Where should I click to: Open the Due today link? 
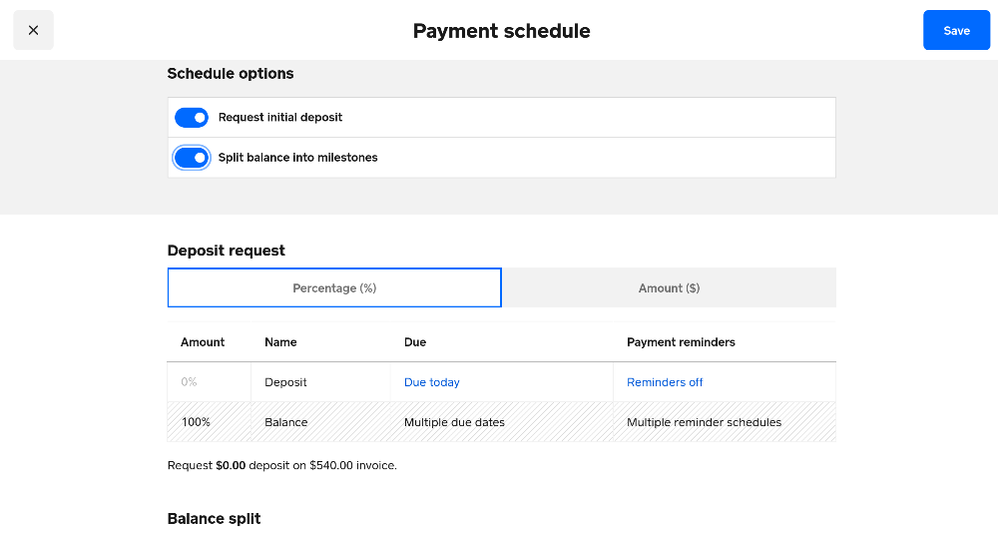tap(432, 382)
